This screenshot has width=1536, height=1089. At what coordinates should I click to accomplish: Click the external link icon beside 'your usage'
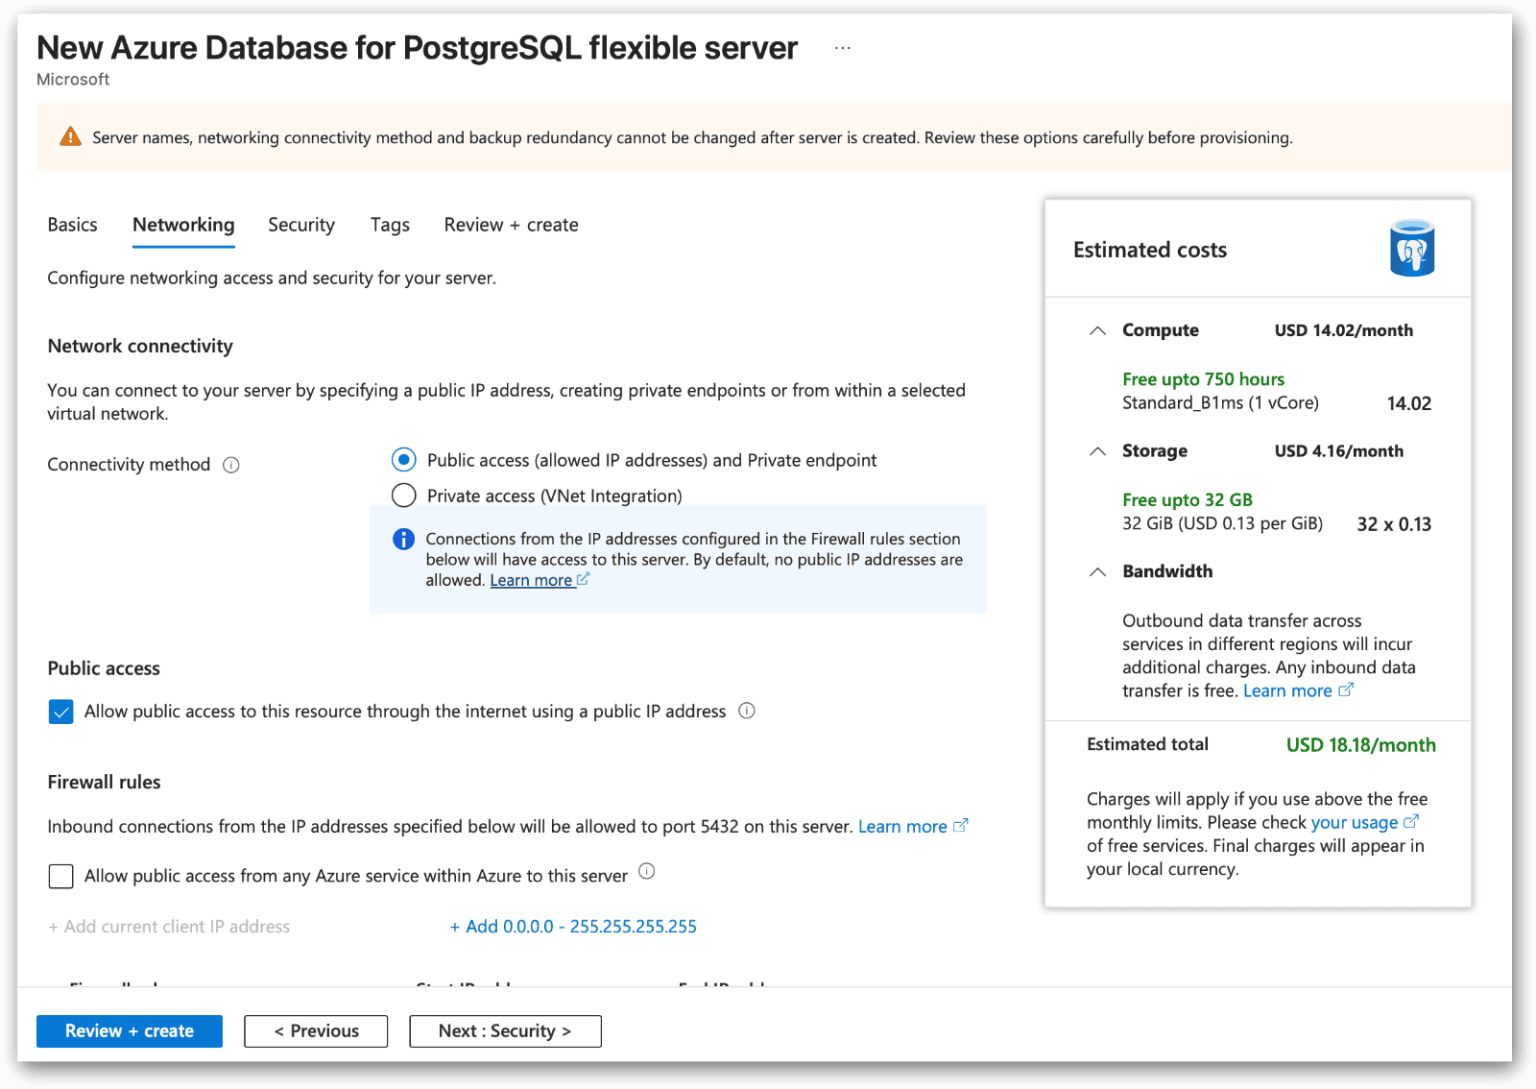1413,821
